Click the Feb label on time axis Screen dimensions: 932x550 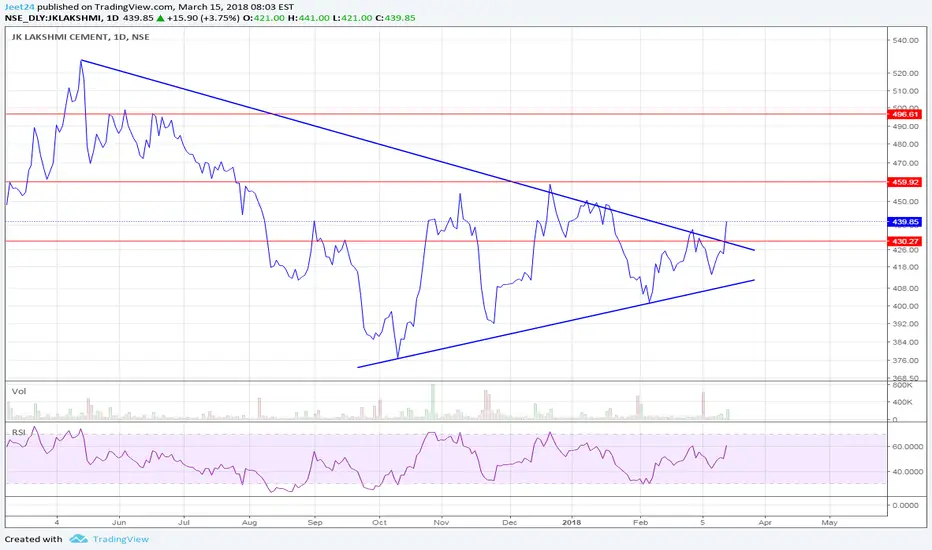pyautogui.click(x=640, y=523)
